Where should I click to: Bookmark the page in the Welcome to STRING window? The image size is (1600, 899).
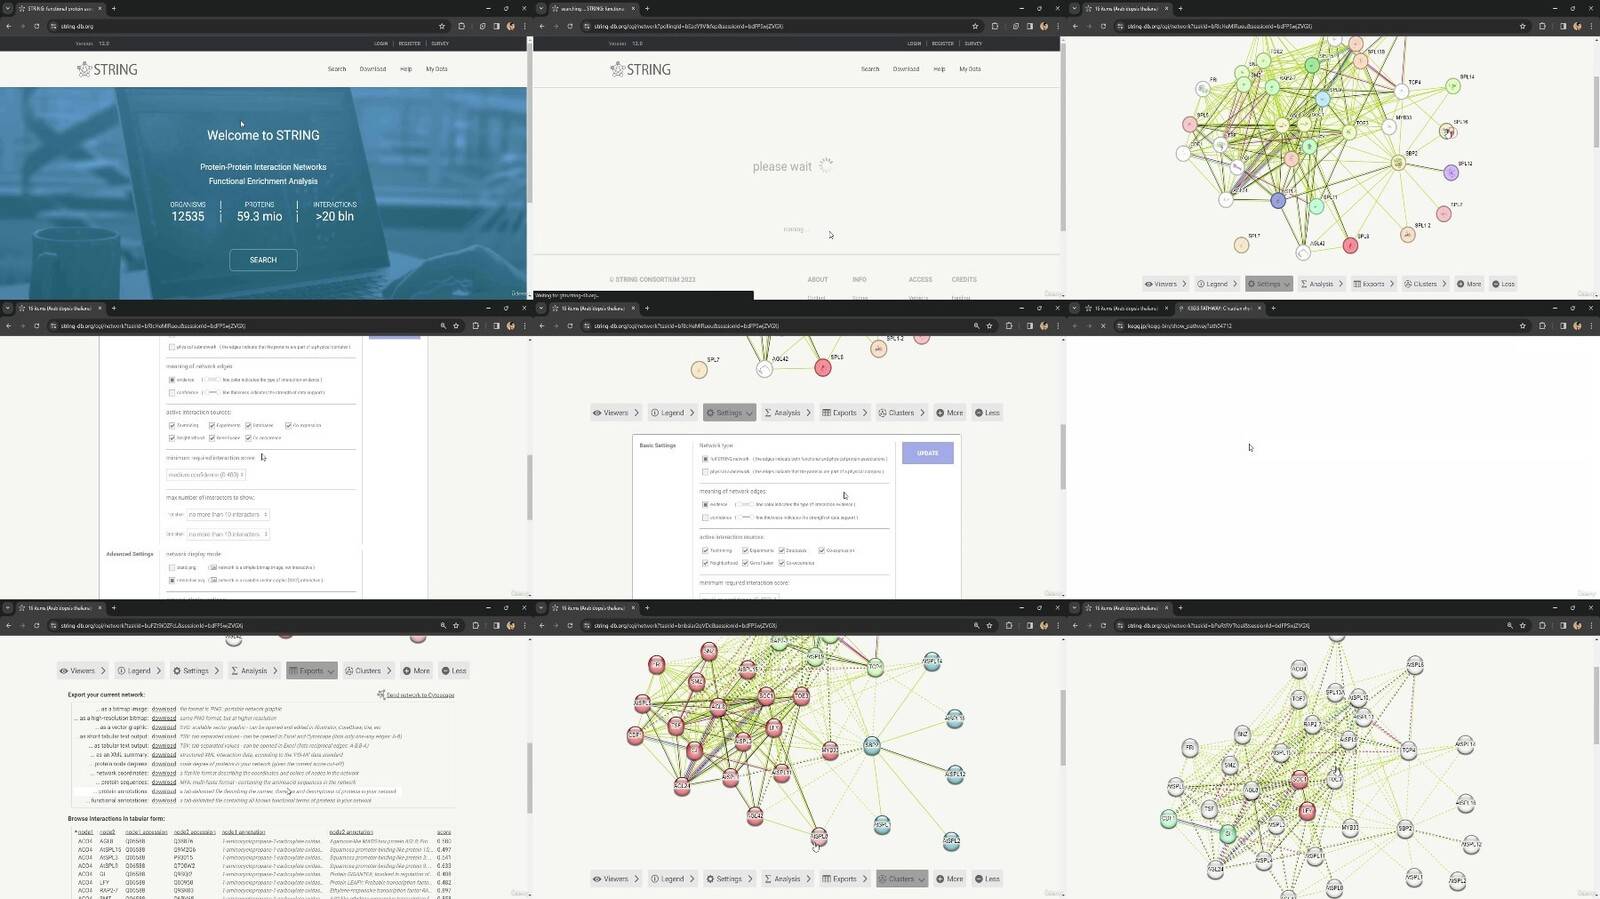tap(442, 26)
